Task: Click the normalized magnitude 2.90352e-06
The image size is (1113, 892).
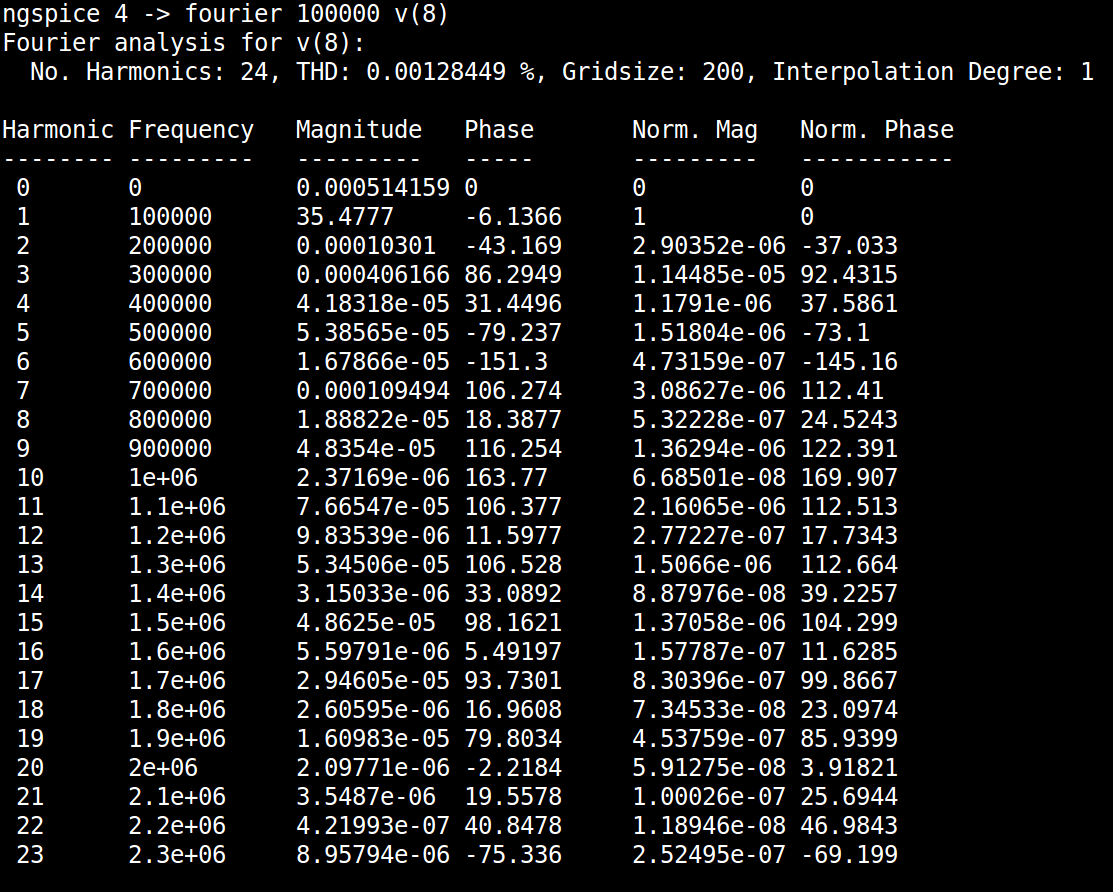Action: [x=709, y=246]
